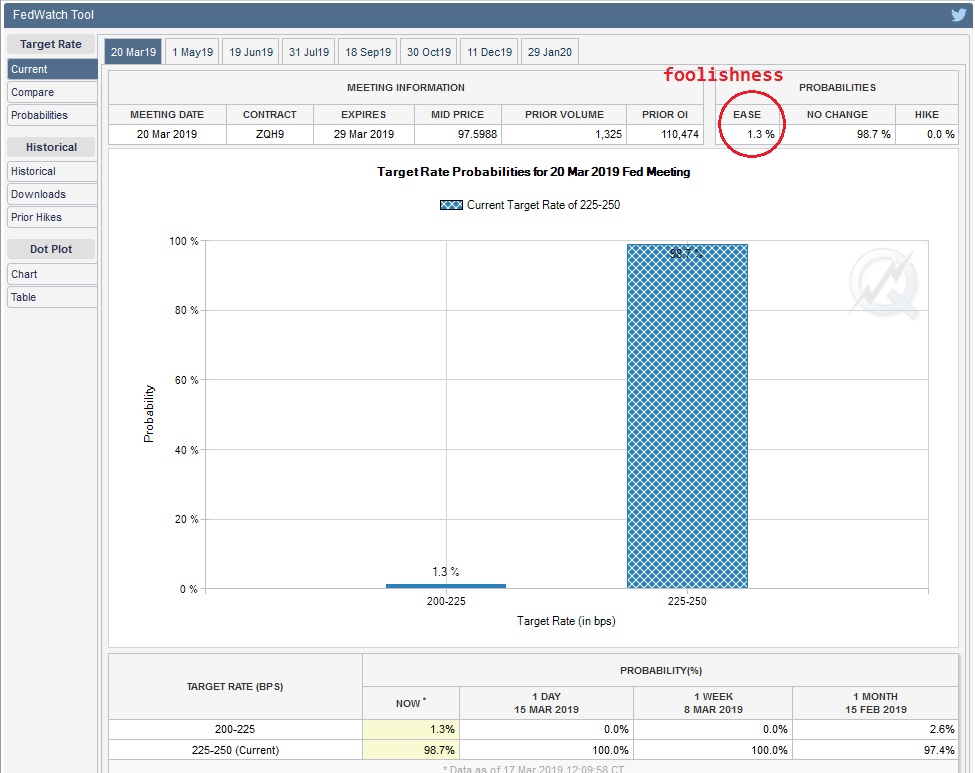Click the PRIOR VOLUME column header

tap(564, 114)
